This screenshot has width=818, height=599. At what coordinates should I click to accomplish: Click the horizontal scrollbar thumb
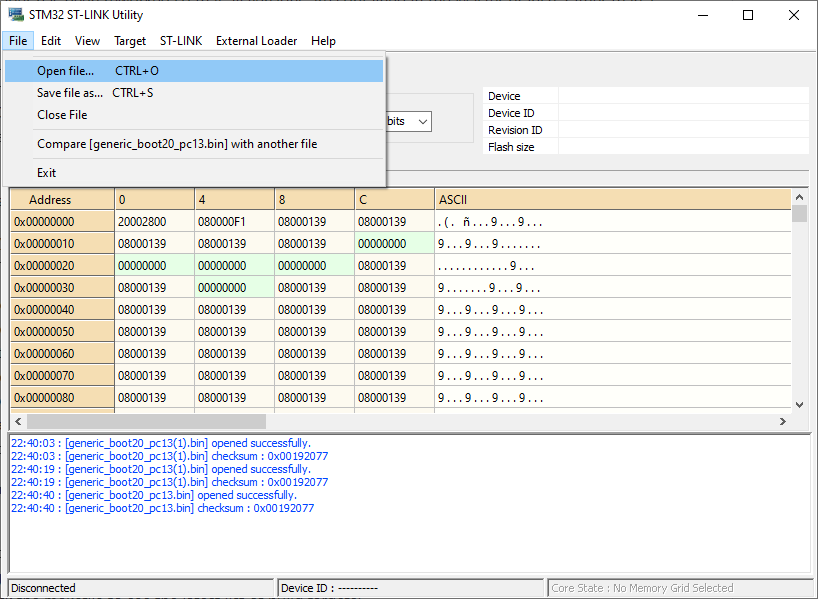147,421
